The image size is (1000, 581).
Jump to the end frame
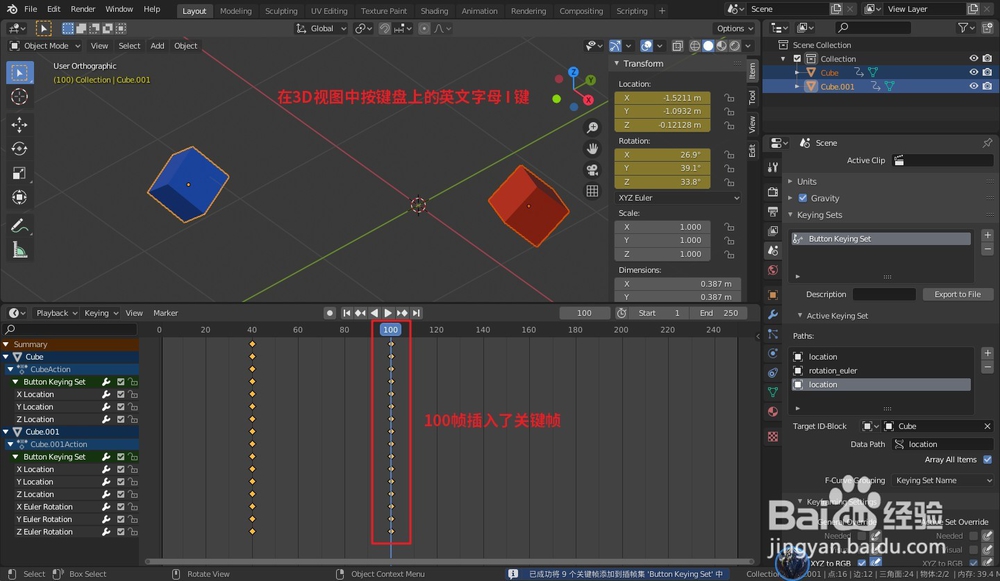pos(416,313)
